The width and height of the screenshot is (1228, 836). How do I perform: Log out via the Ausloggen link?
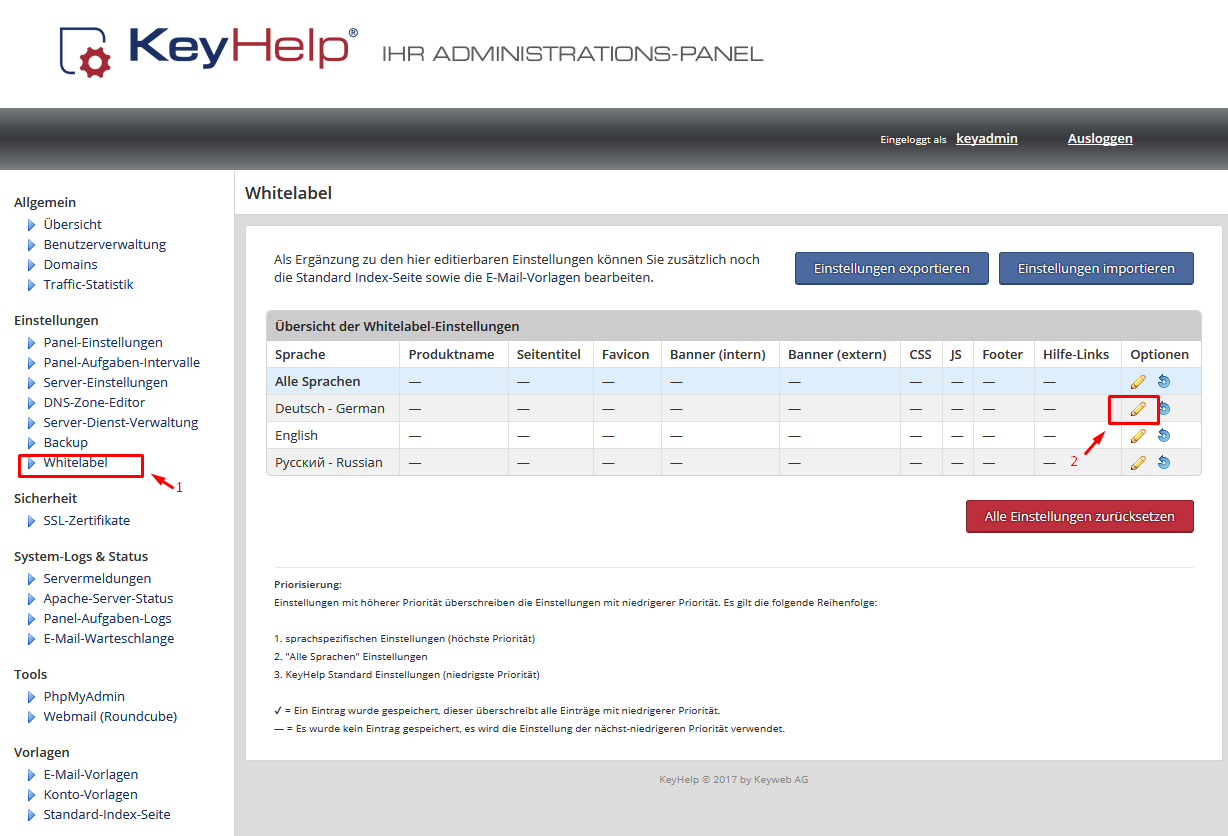point(1100,139)
